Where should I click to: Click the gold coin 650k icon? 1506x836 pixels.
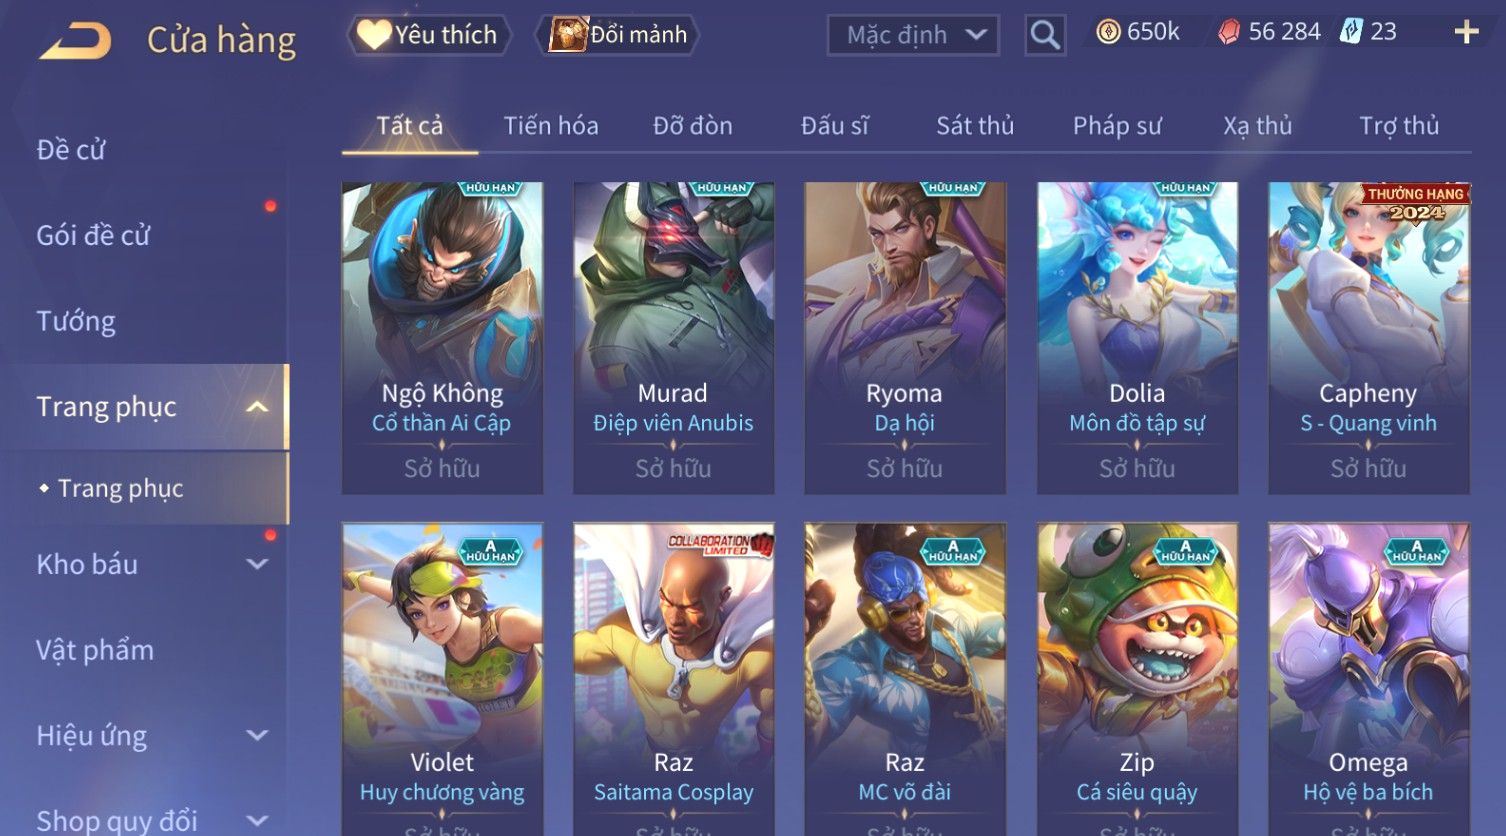[x=1108, y=32]
